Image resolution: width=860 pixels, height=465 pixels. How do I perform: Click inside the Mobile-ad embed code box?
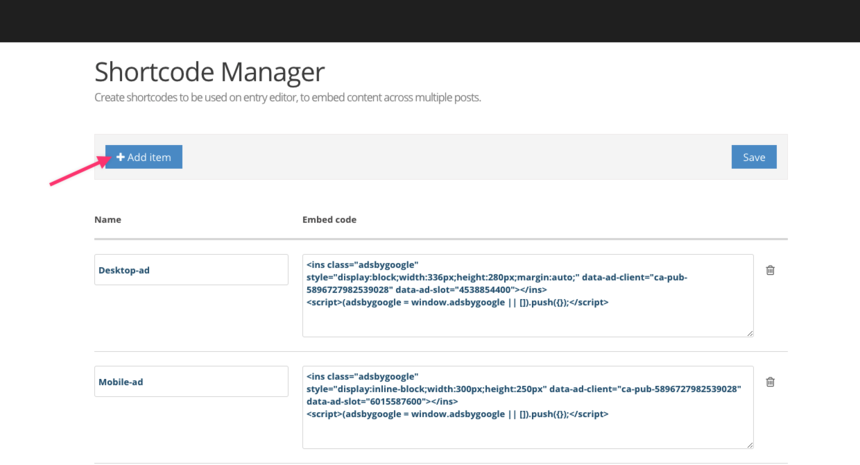[x=527, y=432]
